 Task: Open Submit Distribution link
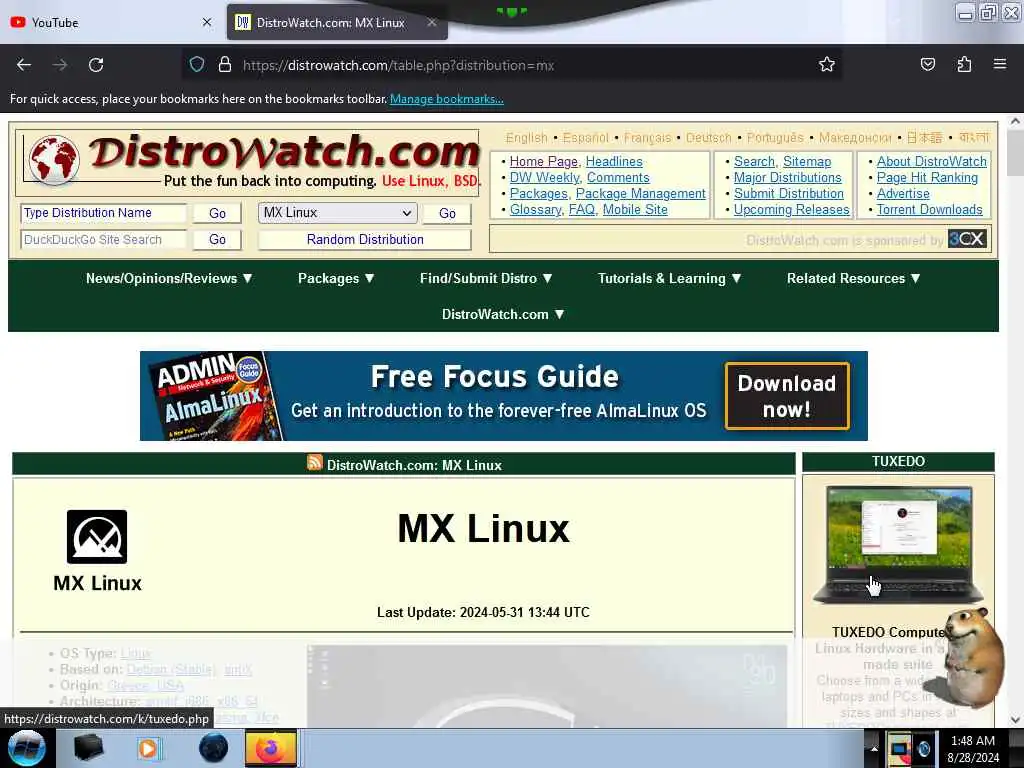click(789, 193)
